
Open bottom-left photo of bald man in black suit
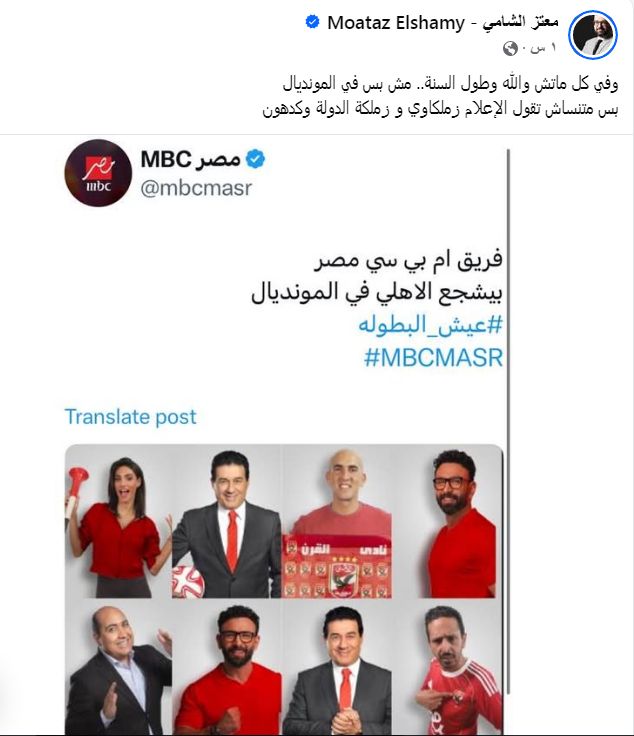click(118, 667)
